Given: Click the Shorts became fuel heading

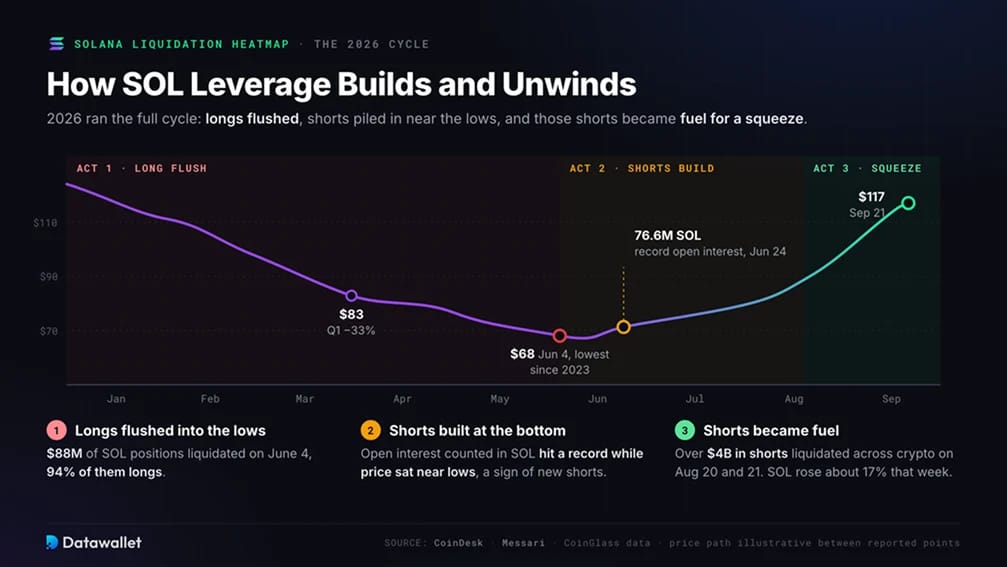Looking at the screenshot, I should pos(771,430).
